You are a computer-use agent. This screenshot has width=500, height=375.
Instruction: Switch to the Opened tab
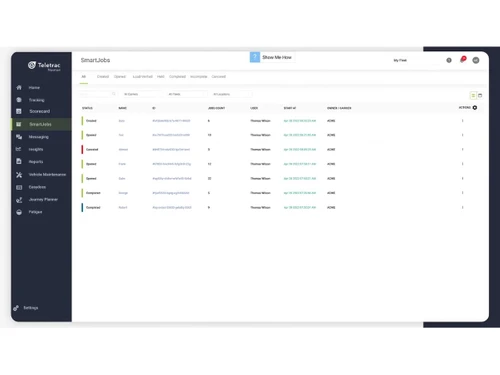pyautogui.click(x=120, y=77)
